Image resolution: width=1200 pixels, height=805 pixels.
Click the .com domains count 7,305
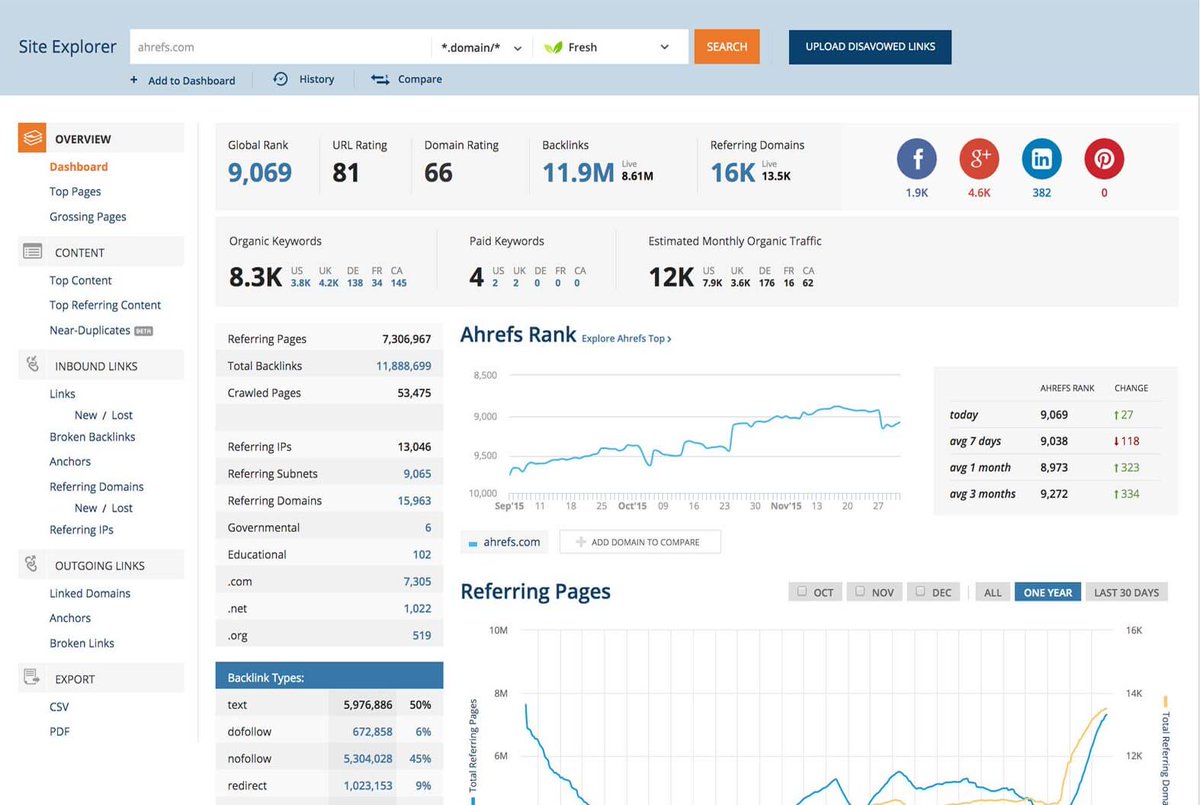click(x=417, y=582)
